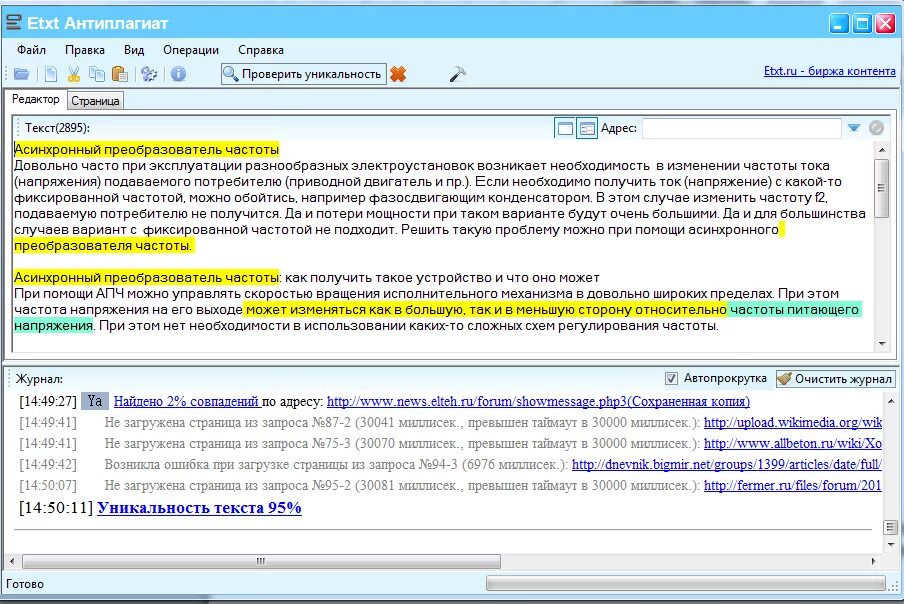904x604 pixels.
Task: Click the Журнал: label
Action: [39, 379]
